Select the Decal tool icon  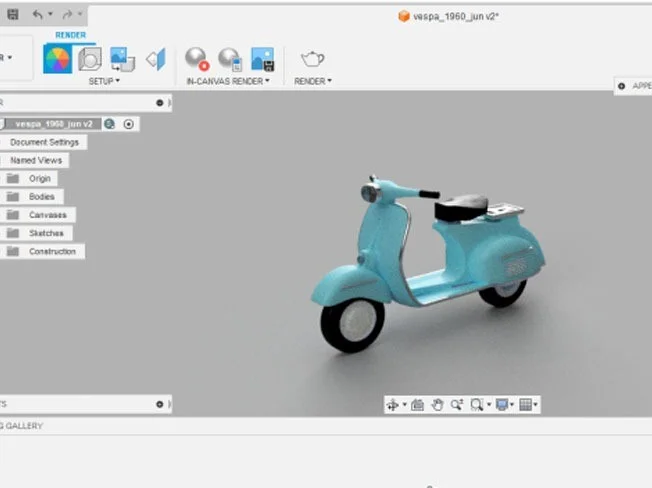[x=122, y=59]
